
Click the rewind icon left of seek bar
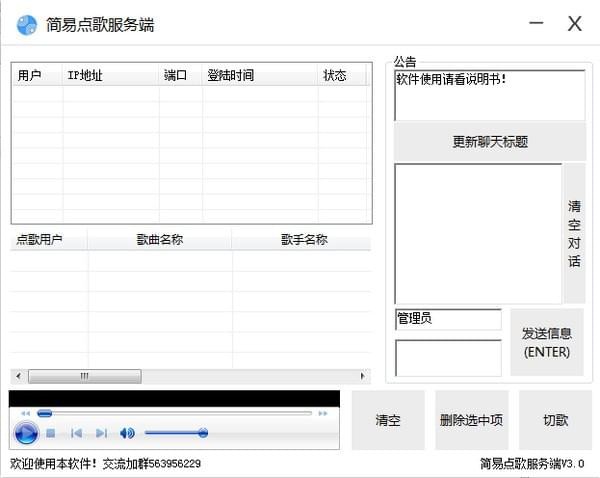click(25, 413)
